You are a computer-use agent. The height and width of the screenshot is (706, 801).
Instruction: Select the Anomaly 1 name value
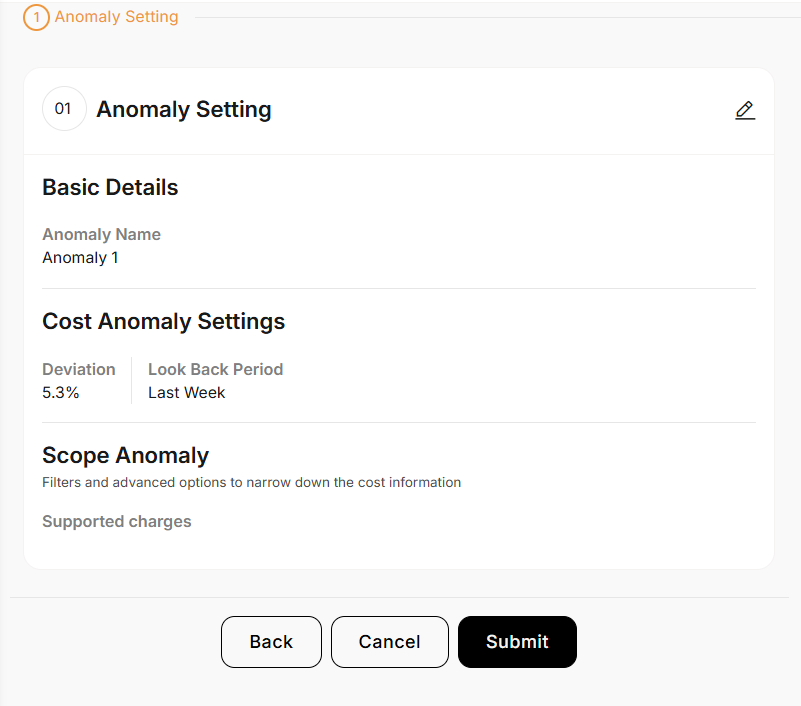[x=80, y=257]
